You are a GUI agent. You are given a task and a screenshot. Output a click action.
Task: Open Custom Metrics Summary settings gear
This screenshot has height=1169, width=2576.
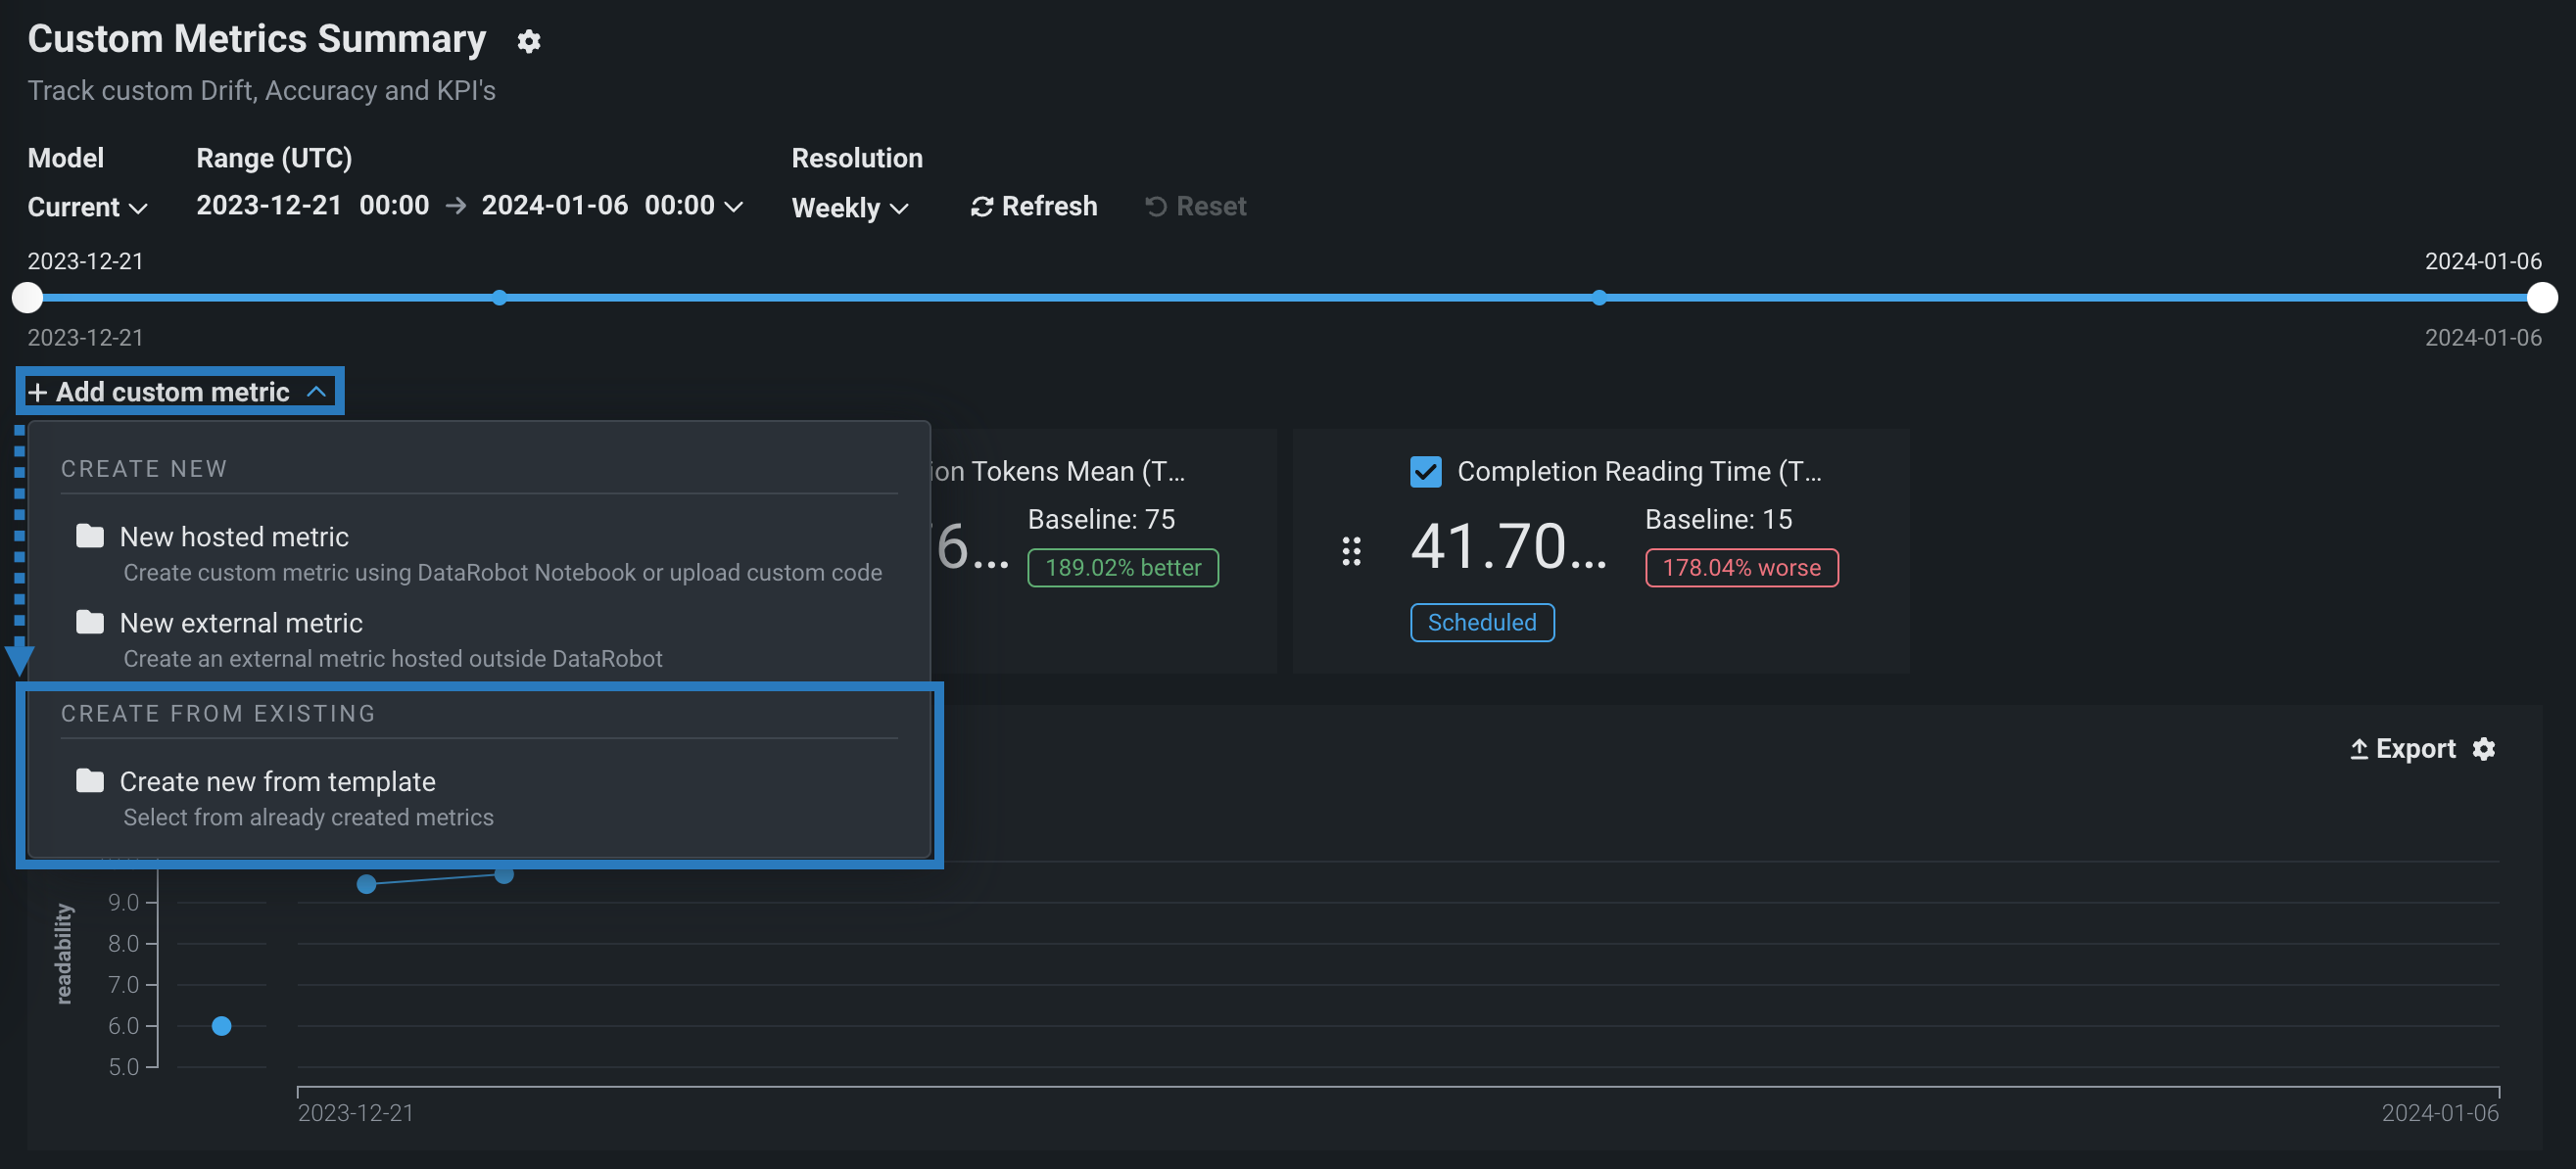point(528,41)
